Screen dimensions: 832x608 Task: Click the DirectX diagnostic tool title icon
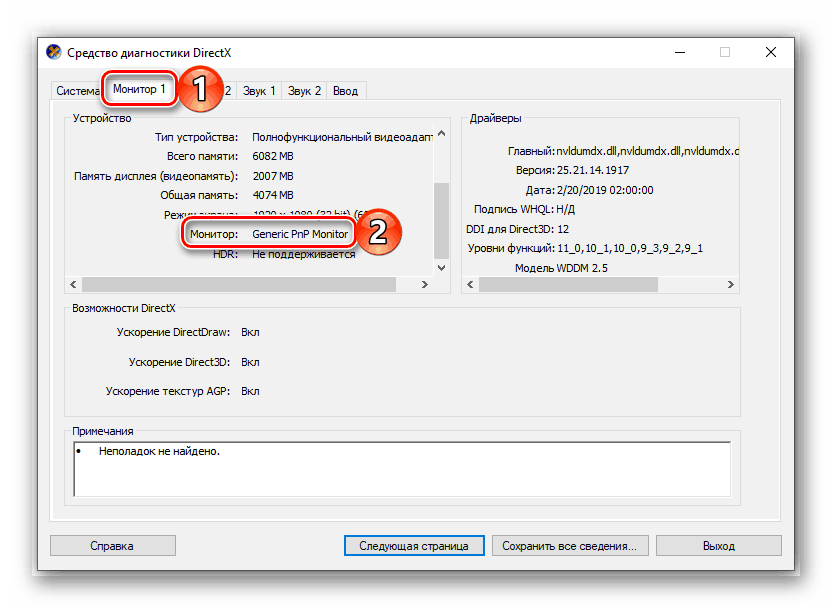[54, 52]
